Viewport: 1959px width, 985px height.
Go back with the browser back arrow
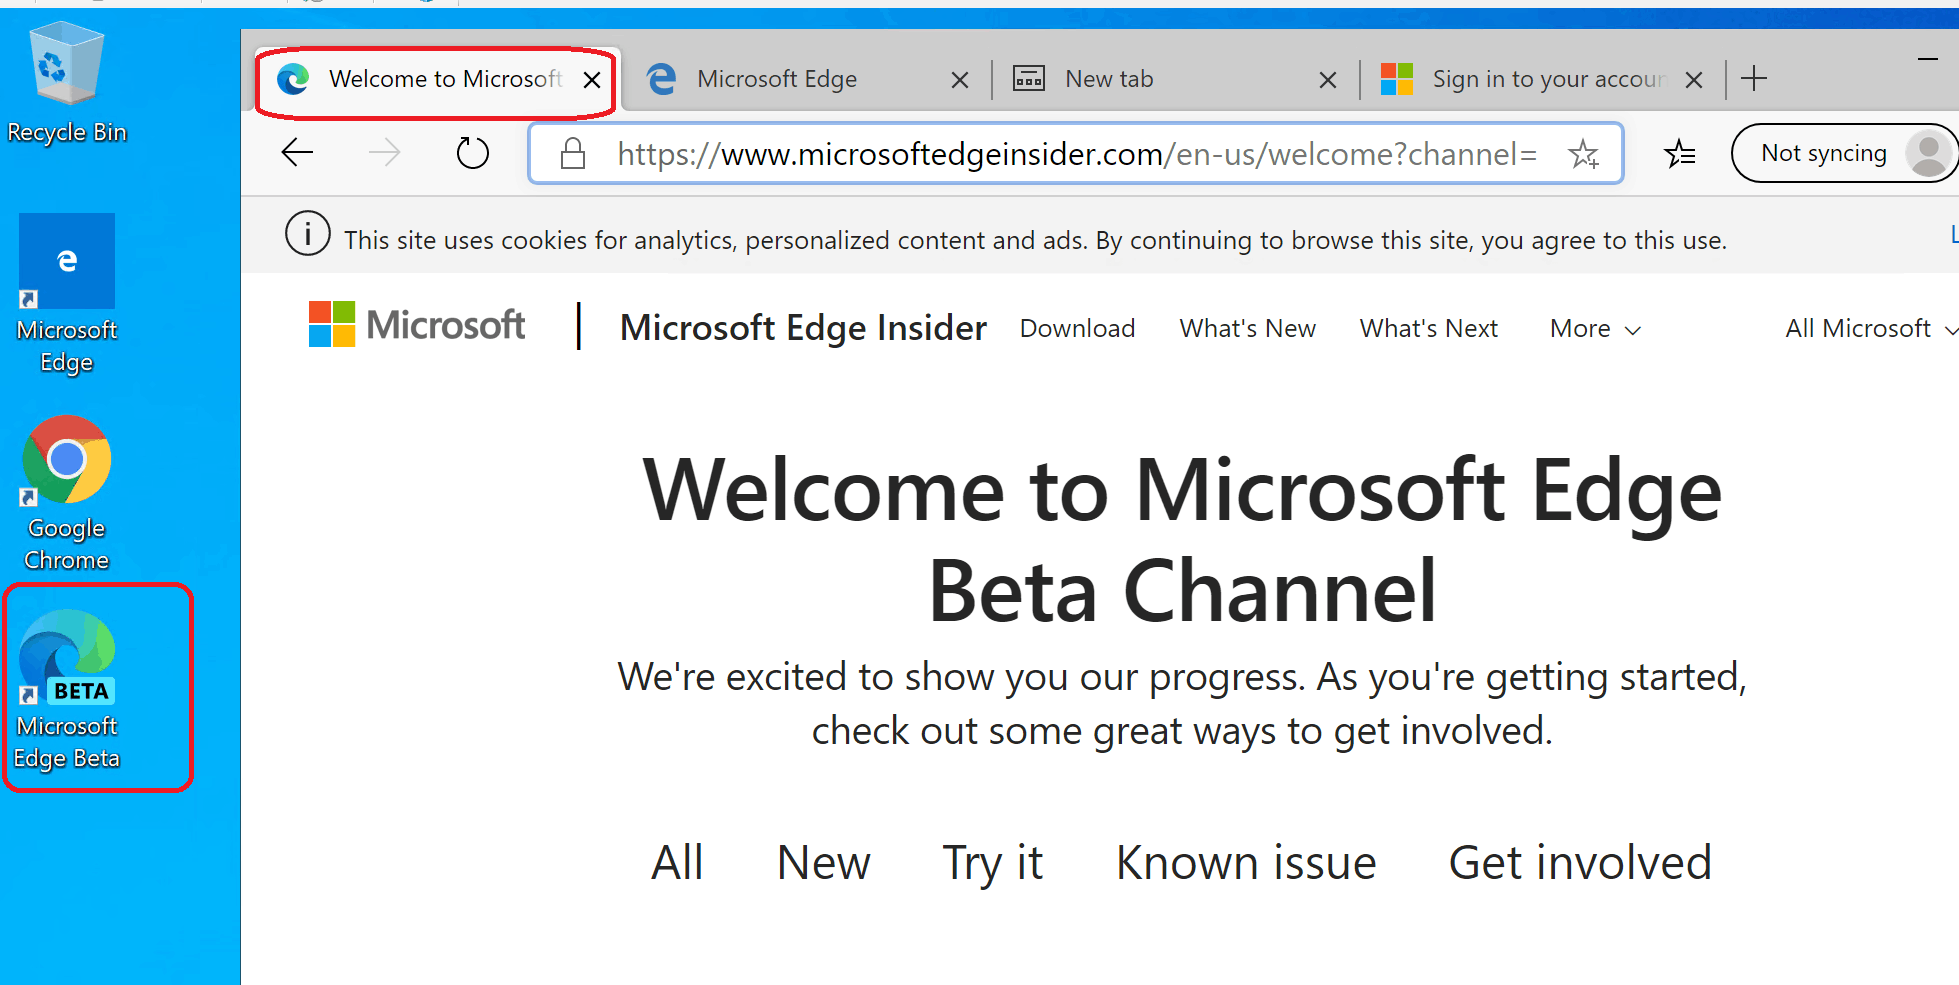click(297, 153)
